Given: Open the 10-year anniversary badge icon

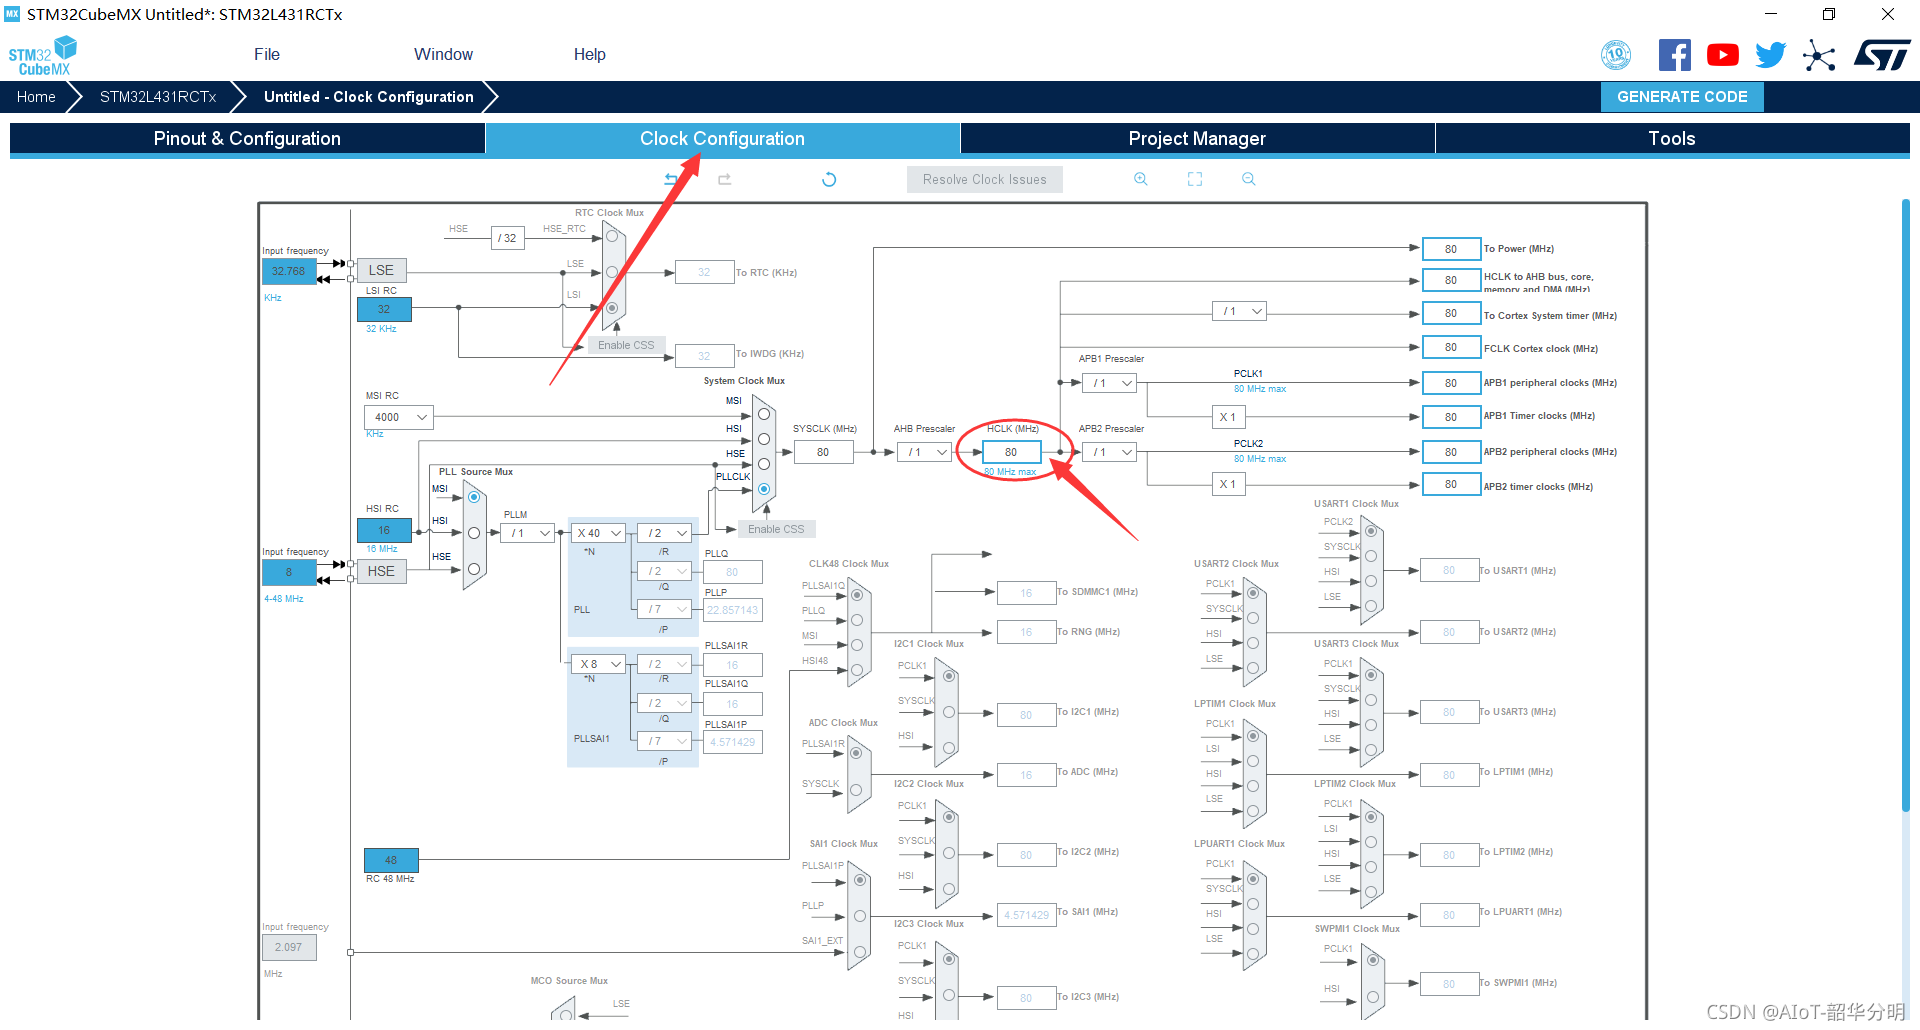Looking at the screenshot, I should click(x=1616, y=55).
